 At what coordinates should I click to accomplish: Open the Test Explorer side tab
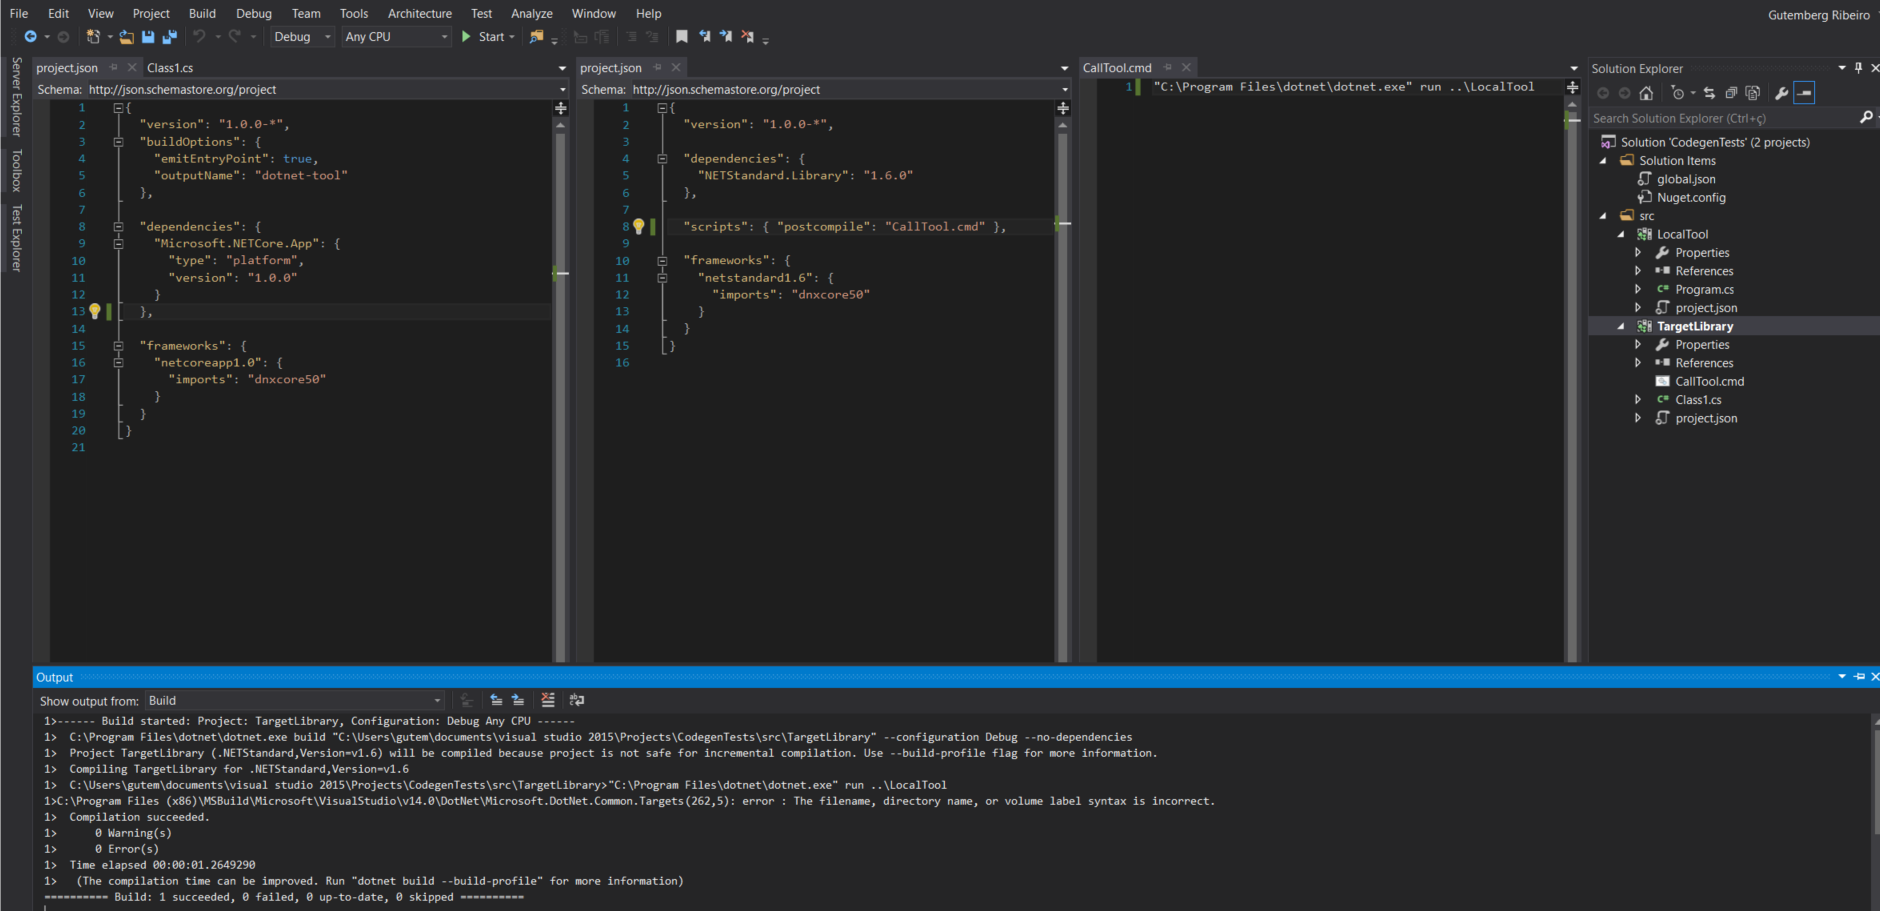[16, 238]
